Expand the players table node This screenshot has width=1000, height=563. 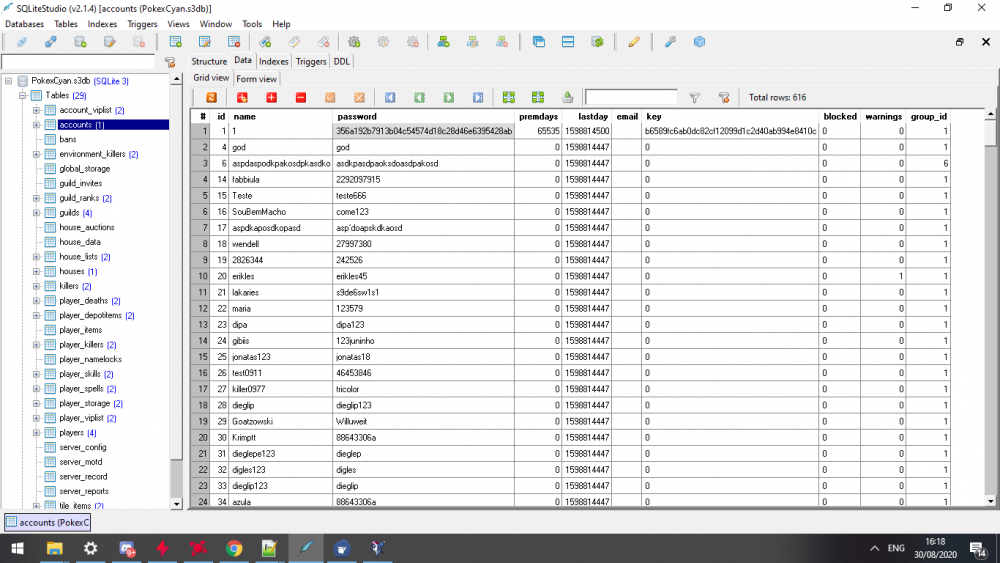tap(36, 433)
